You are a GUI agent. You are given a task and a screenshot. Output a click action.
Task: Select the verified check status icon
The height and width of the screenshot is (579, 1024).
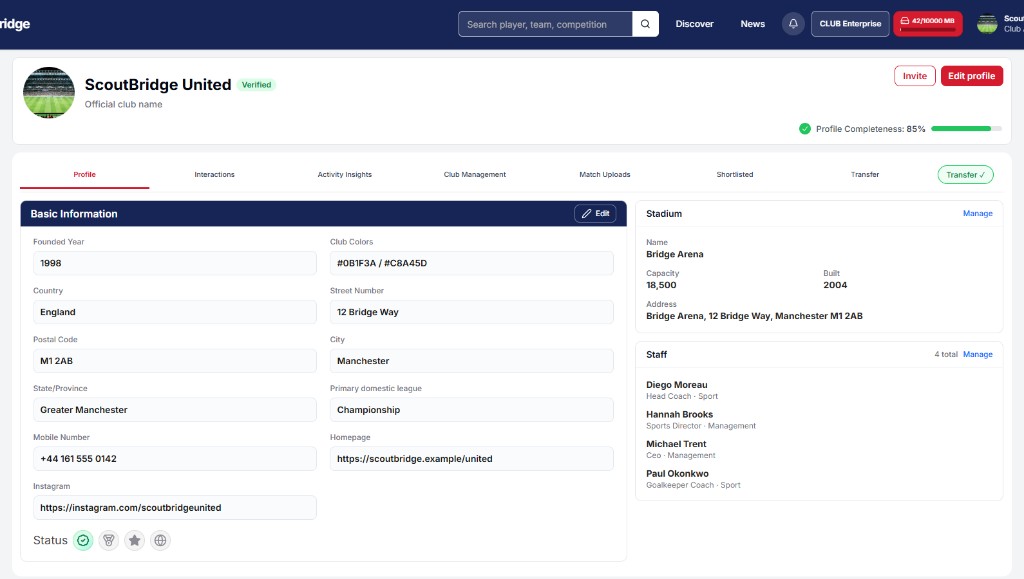tap(83, 540)
